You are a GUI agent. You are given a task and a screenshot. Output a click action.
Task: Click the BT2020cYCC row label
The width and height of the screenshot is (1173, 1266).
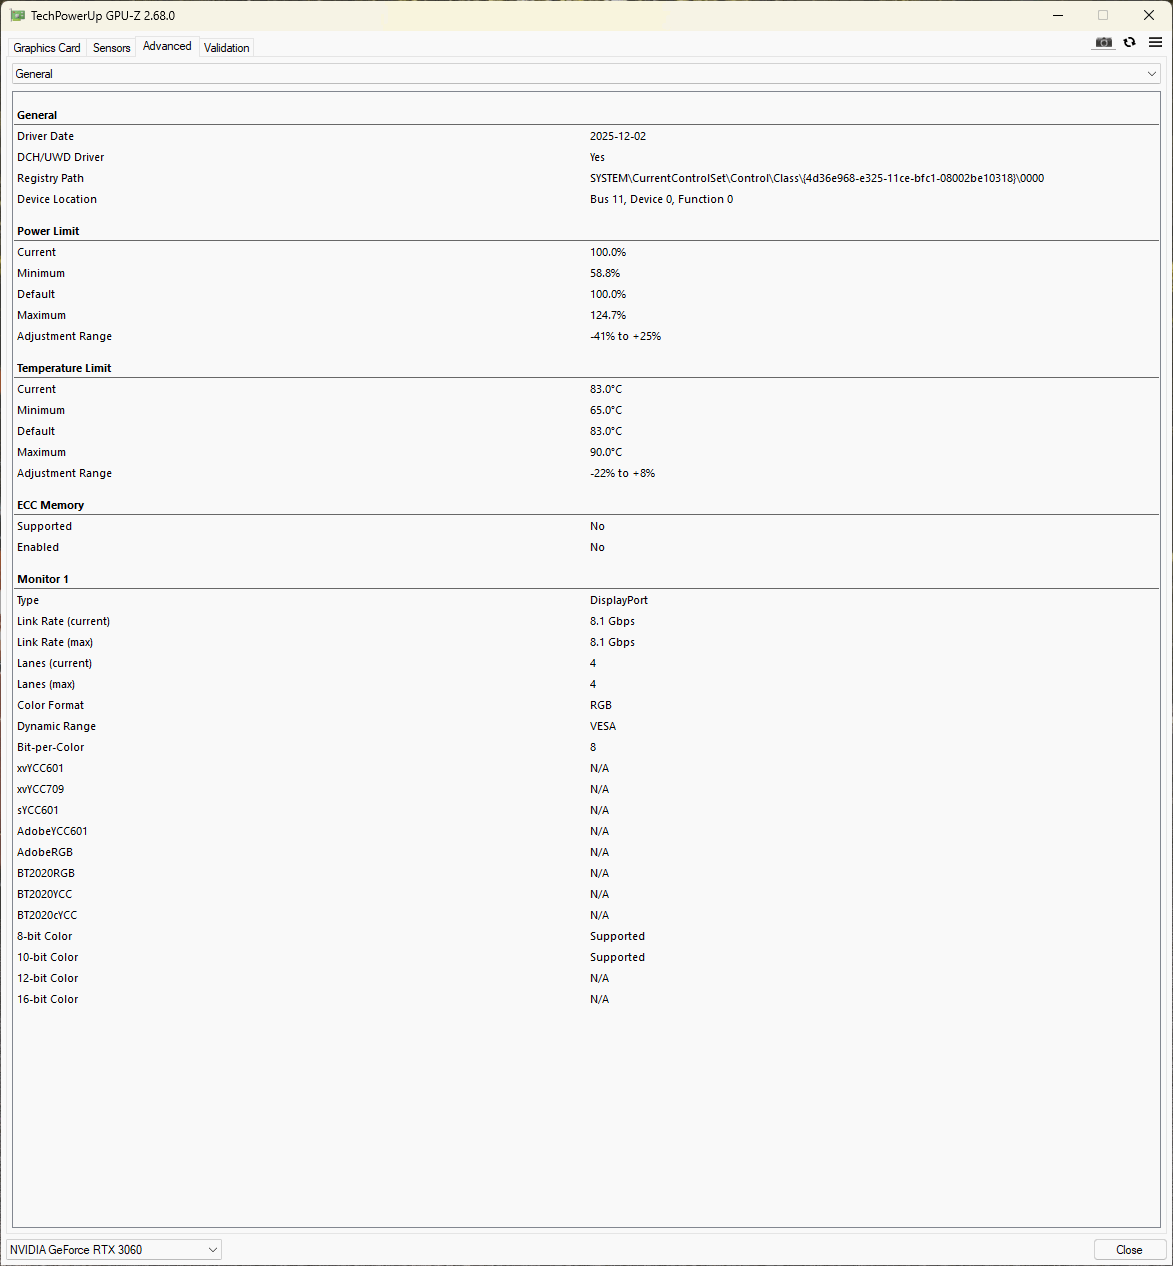(x=47, y=915)
